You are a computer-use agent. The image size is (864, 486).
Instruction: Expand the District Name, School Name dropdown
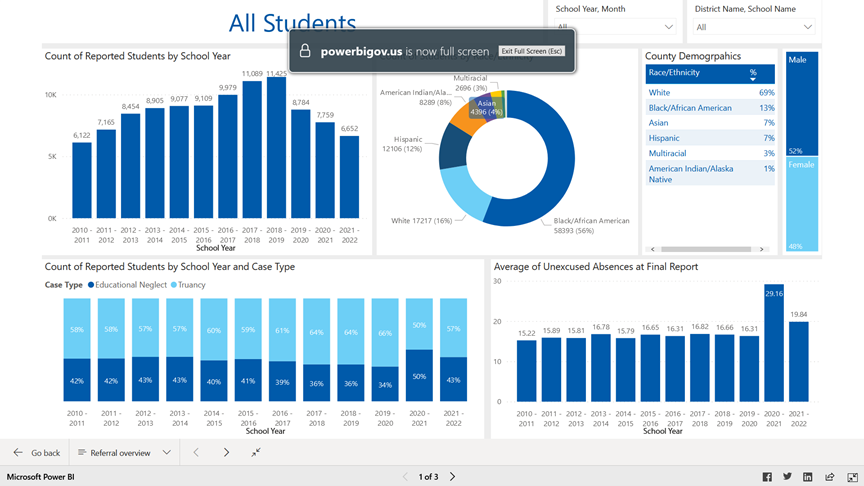(754, 27)
